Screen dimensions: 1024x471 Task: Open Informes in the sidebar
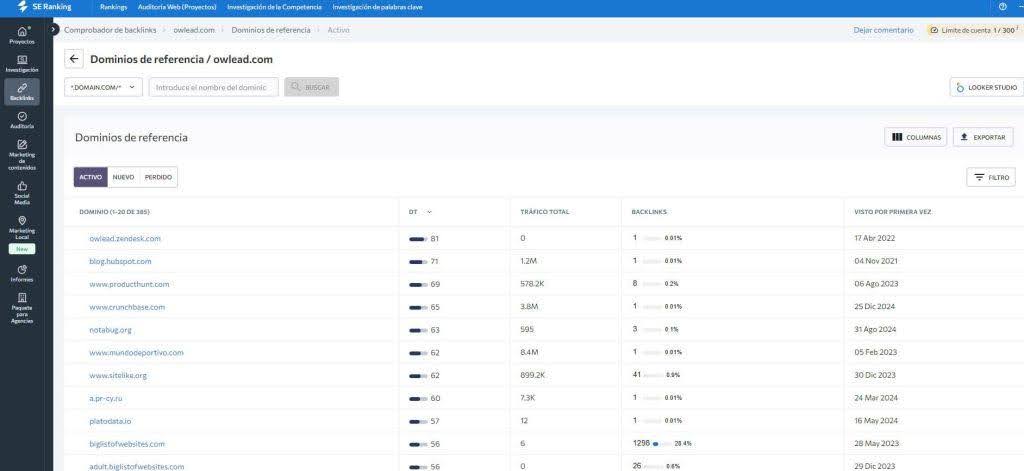pyautogui.click(x=22, y=273)
